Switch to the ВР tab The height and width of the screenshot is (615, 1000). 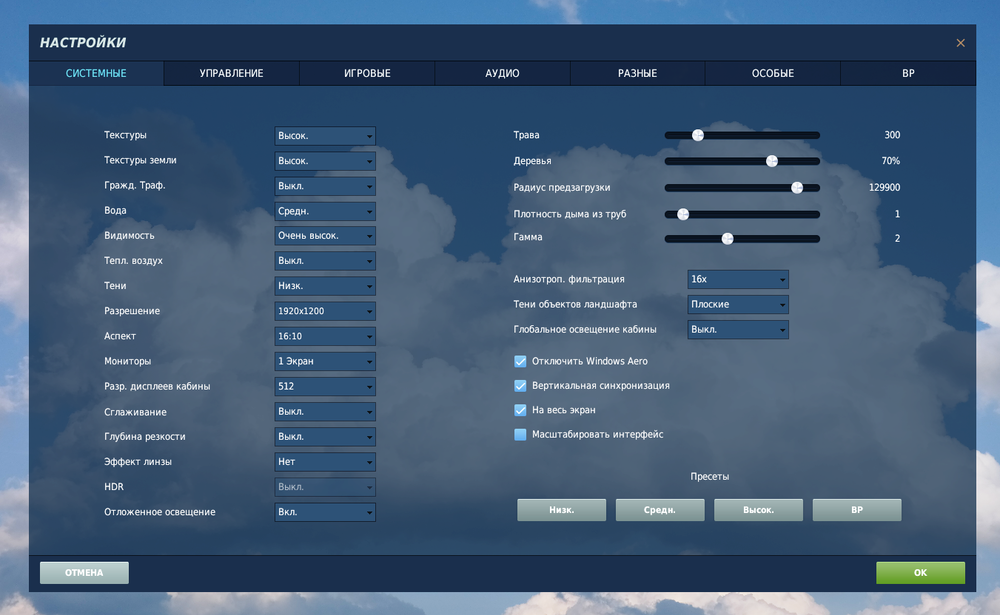coord(908,73)
